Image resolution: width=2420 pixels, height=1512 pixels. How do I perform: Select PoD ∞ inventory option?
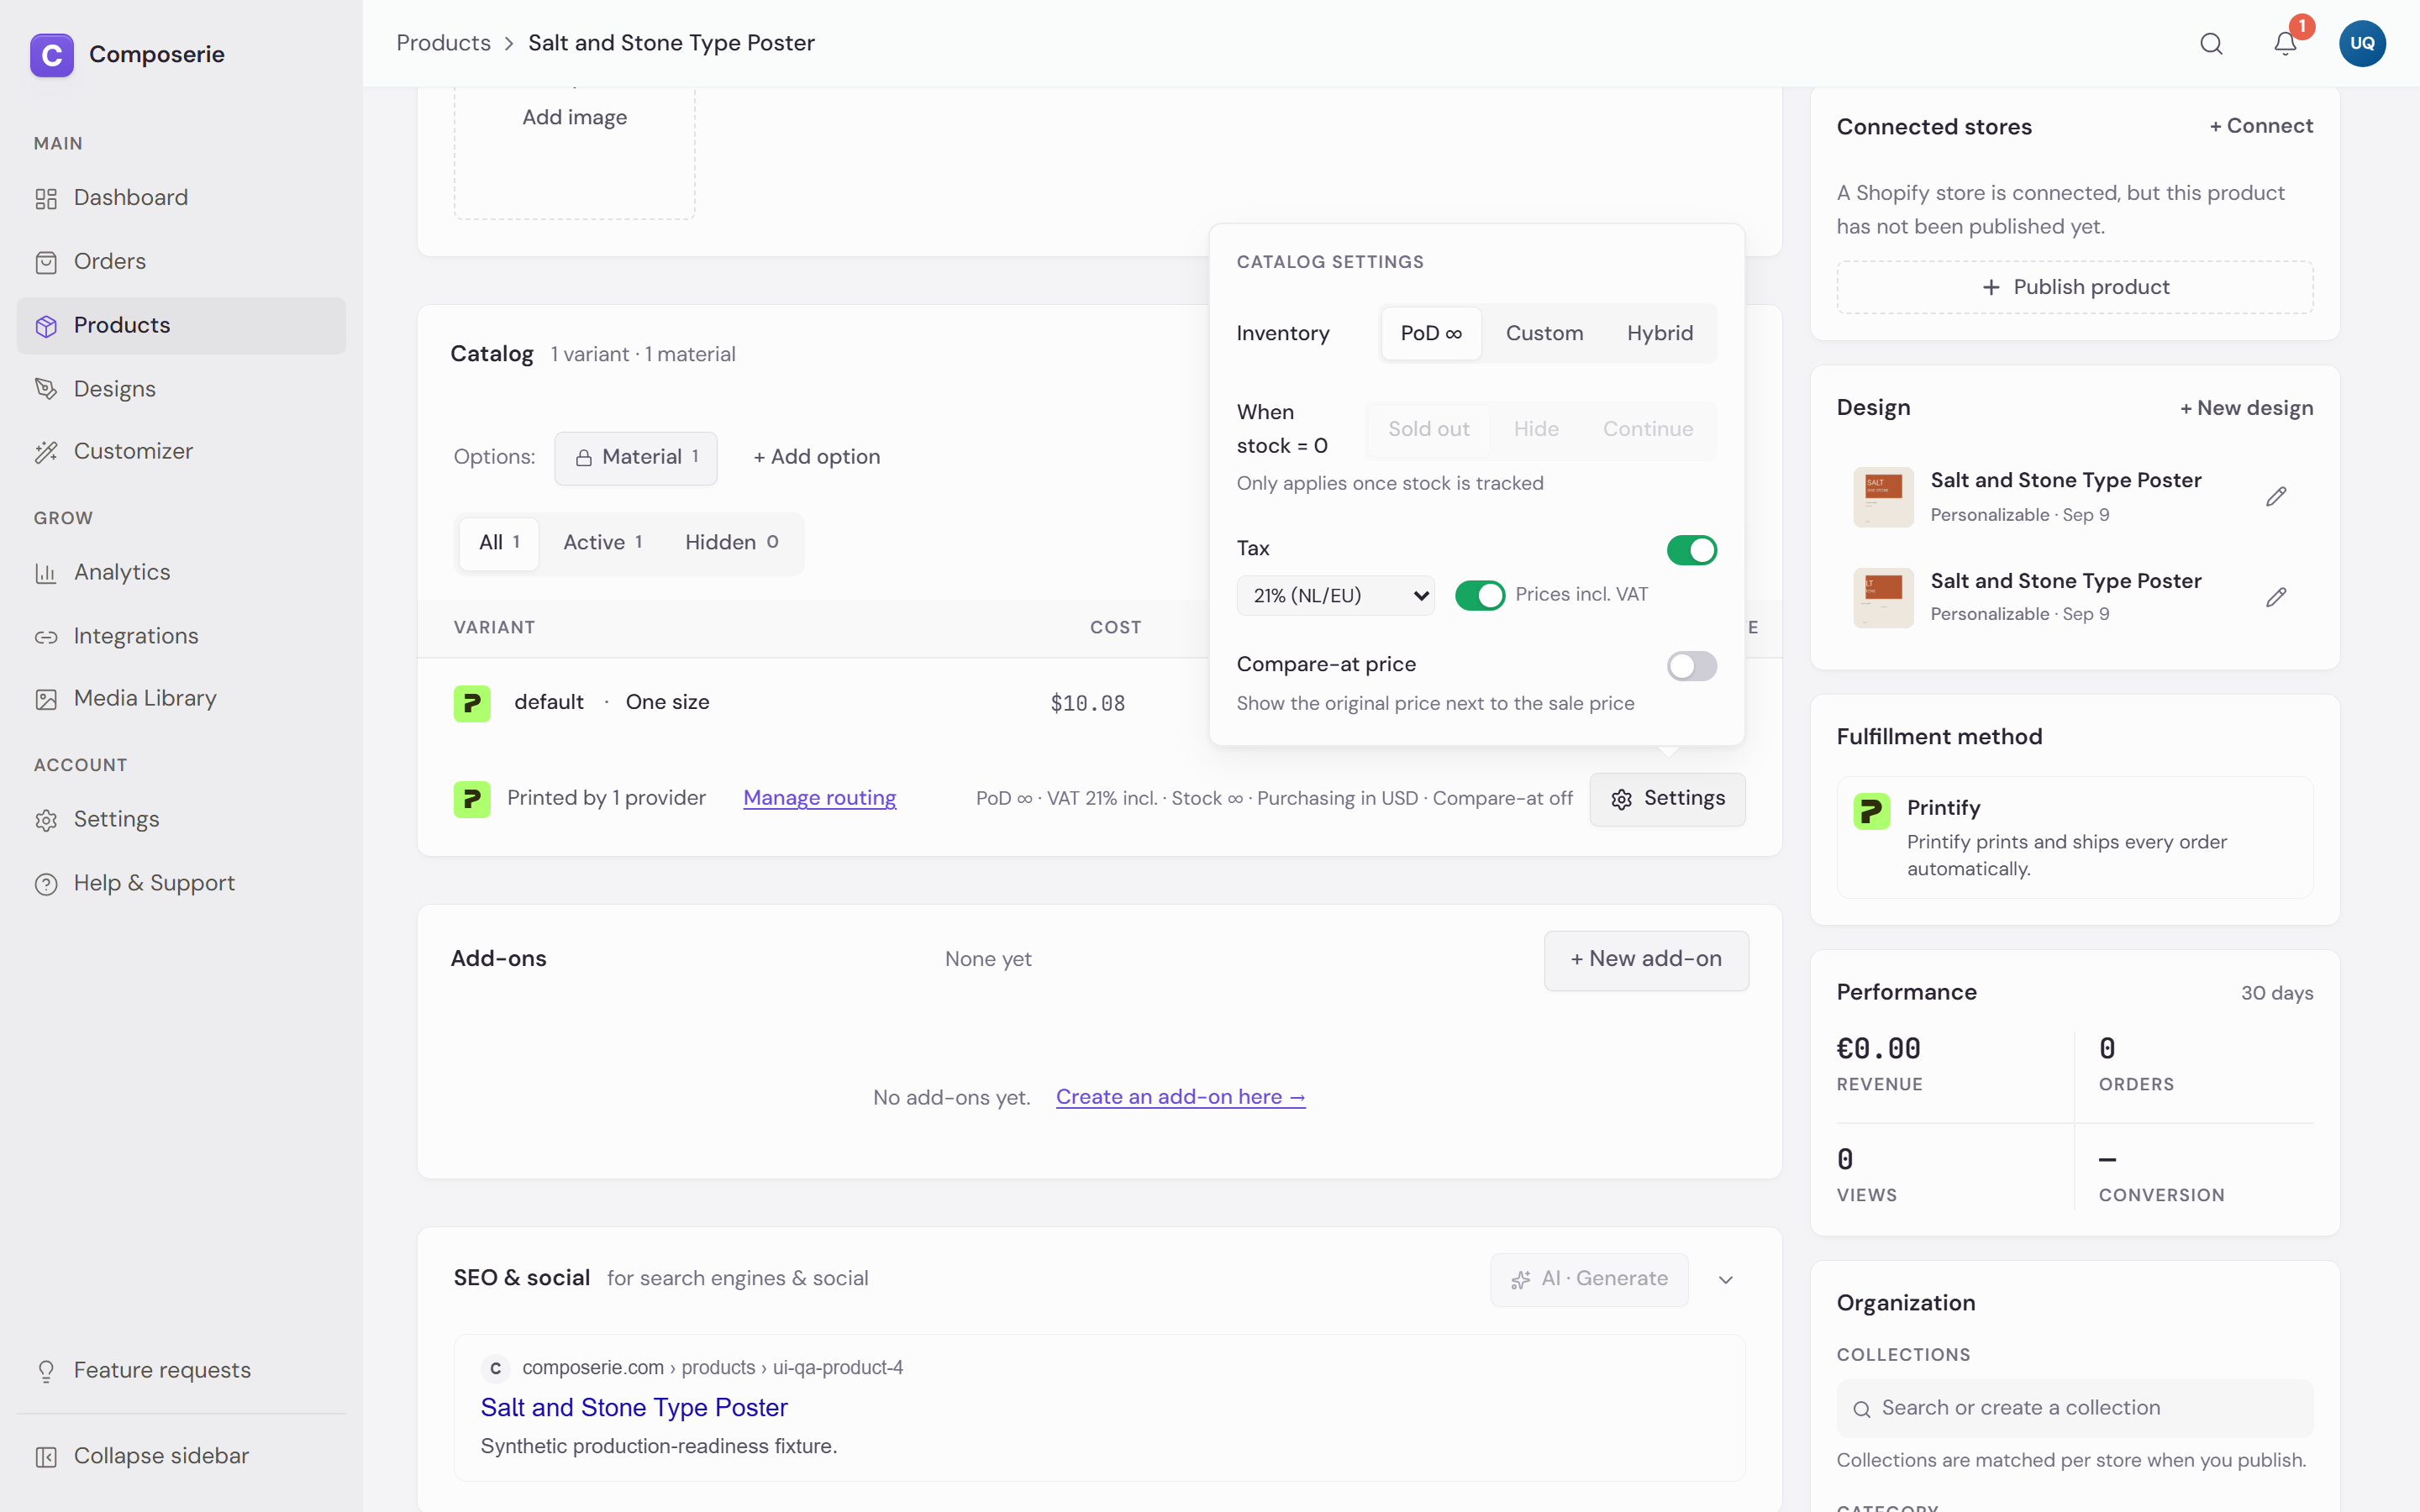pos(1431,333)
